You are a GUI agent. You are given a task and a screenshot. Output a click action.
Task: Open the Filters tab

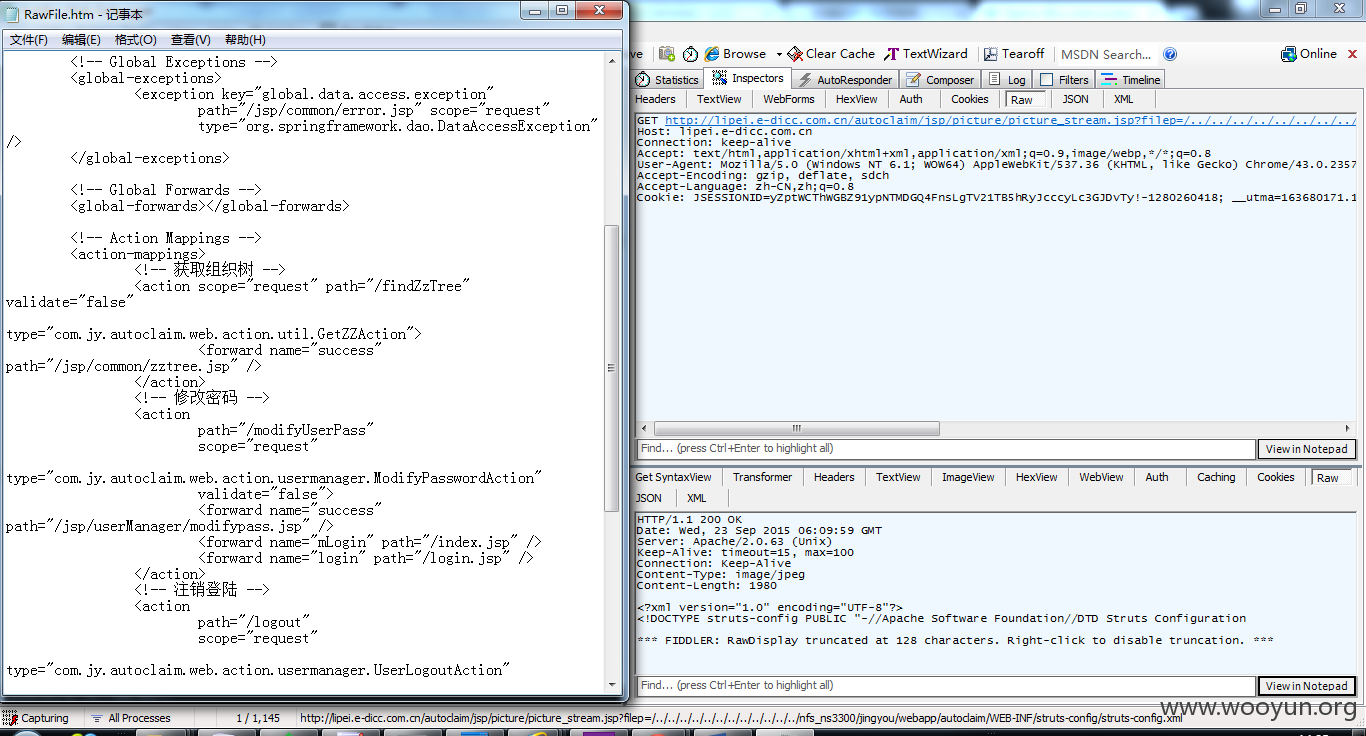click(x=1064, y=80)
